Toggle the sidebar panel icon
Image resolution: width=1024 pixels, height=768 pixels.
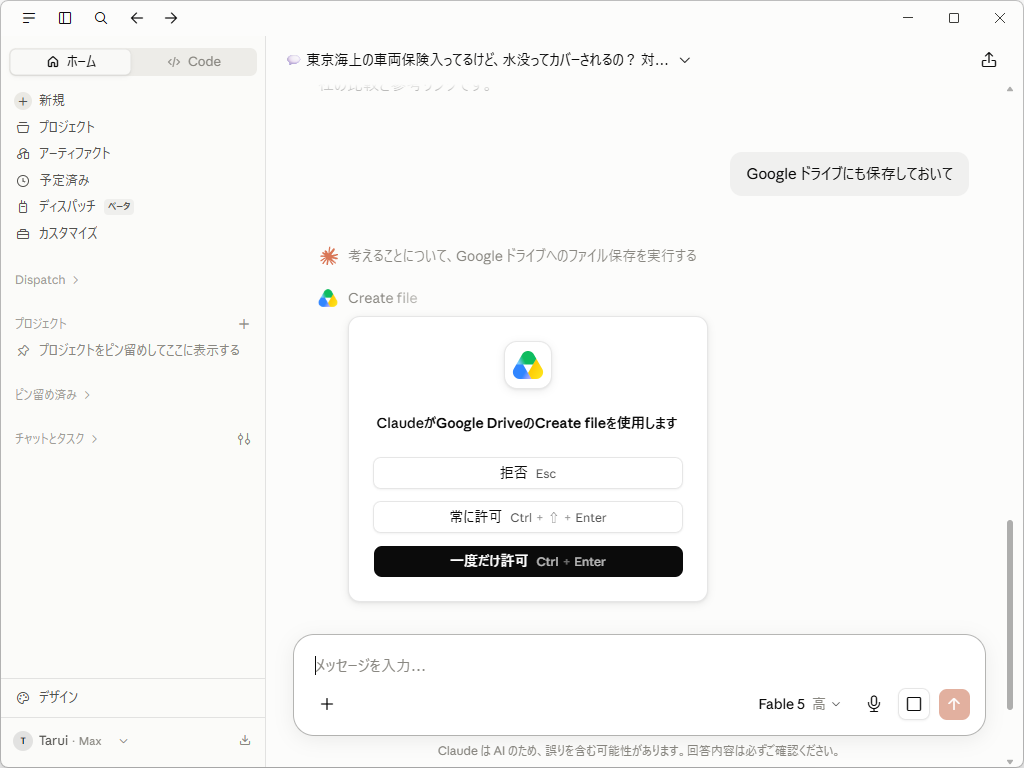65,18
